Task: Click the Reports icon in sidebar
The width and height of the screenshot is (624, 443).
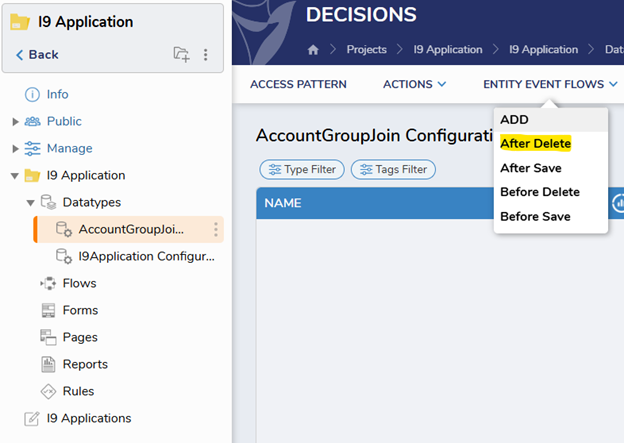Action: [48, 364]
